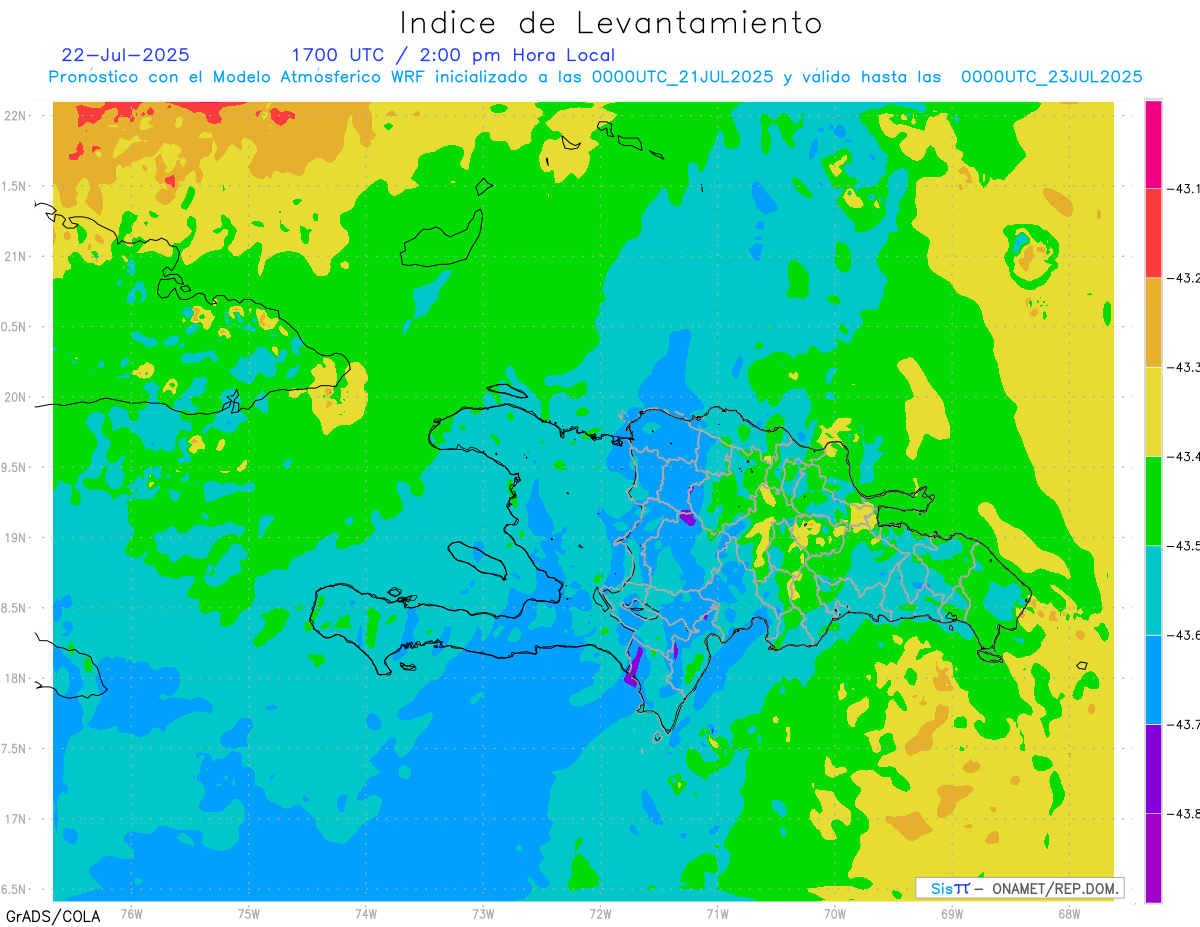
Task: Click the -43.2 legend value
Action: click(x=1182, y=278)
